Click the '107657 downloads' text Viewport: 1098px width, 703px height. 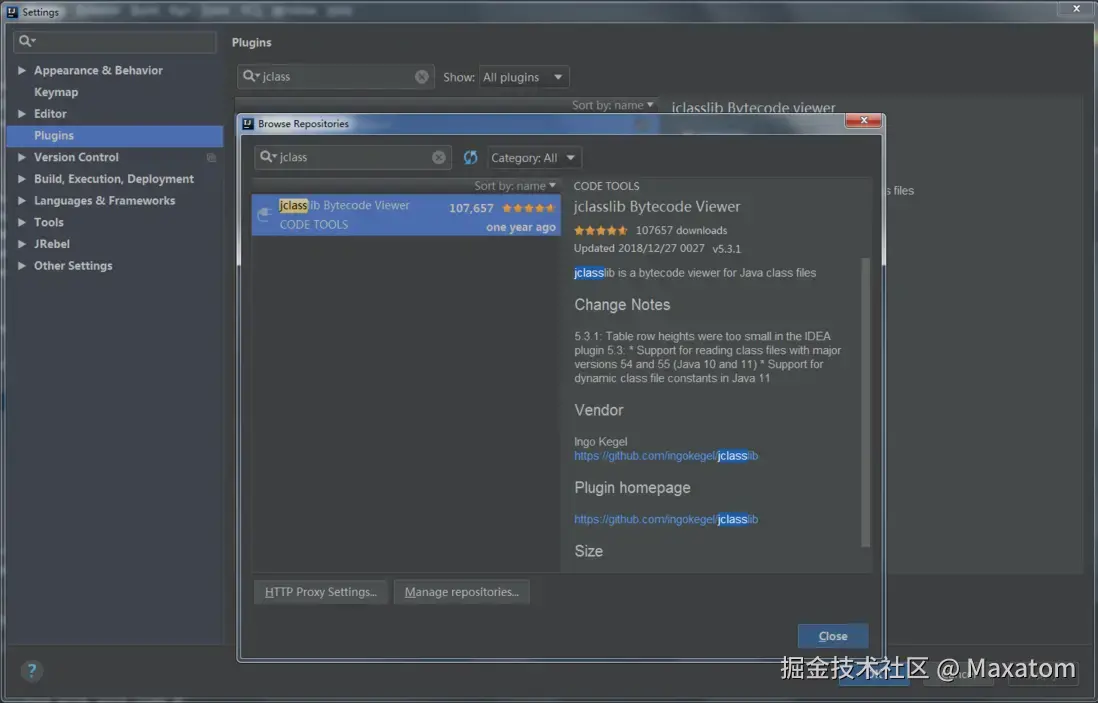[x=681, y=230]
